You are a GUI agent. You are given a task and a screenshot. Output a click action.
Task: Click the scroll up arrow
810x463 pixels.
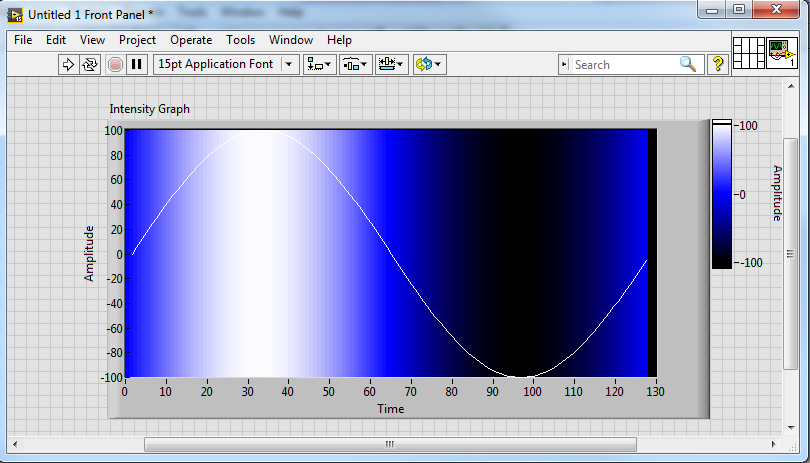(791, 86)
